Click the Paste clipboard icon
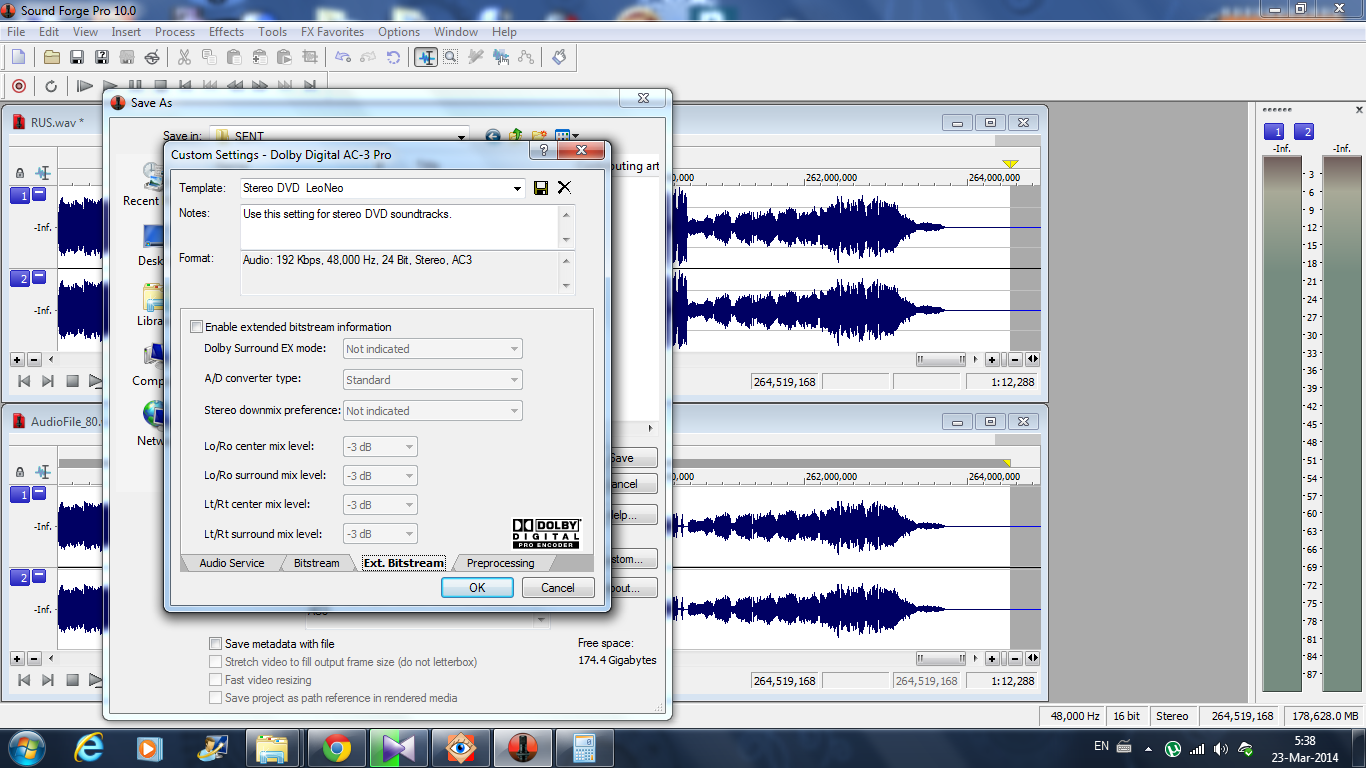Viewport: 1366px width, 768px height. click(234, 57)
